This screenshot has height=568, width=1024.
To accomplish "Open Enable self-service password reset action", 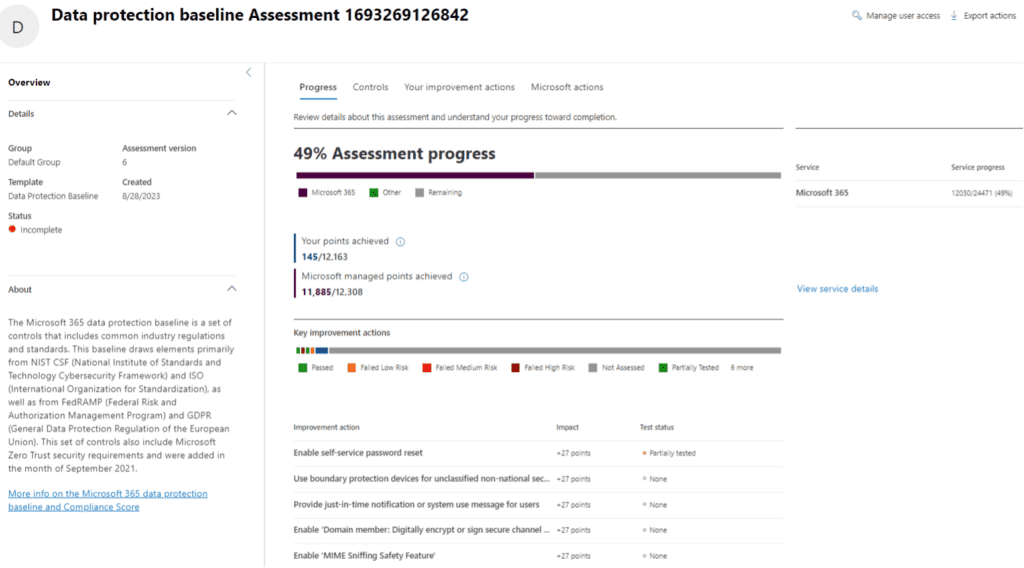I will (x=358, y=452).
